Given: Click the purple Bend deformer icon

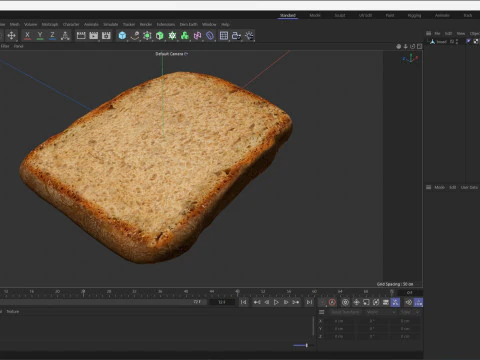Looking at the screenshot, I should click(210, 35).
